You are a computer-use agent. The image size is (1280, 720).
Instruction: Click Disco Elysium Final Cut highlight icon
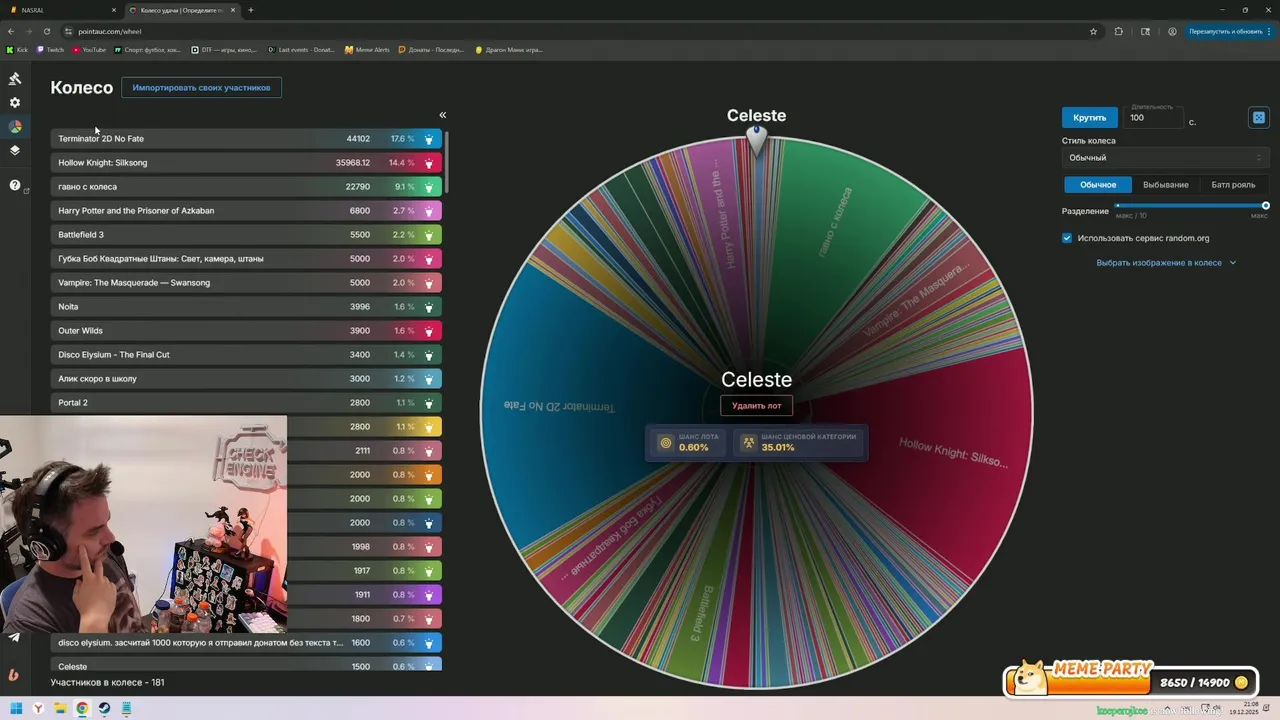[x=429, y=355]
